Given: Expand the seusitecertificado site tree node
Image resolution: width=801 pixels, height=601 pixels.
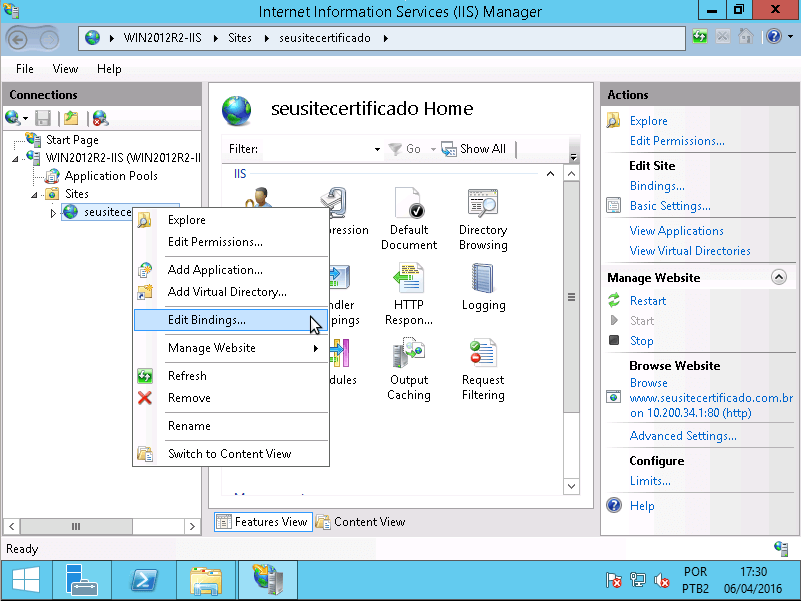Looking at the screenshot, I should click(x=53, y=213).
